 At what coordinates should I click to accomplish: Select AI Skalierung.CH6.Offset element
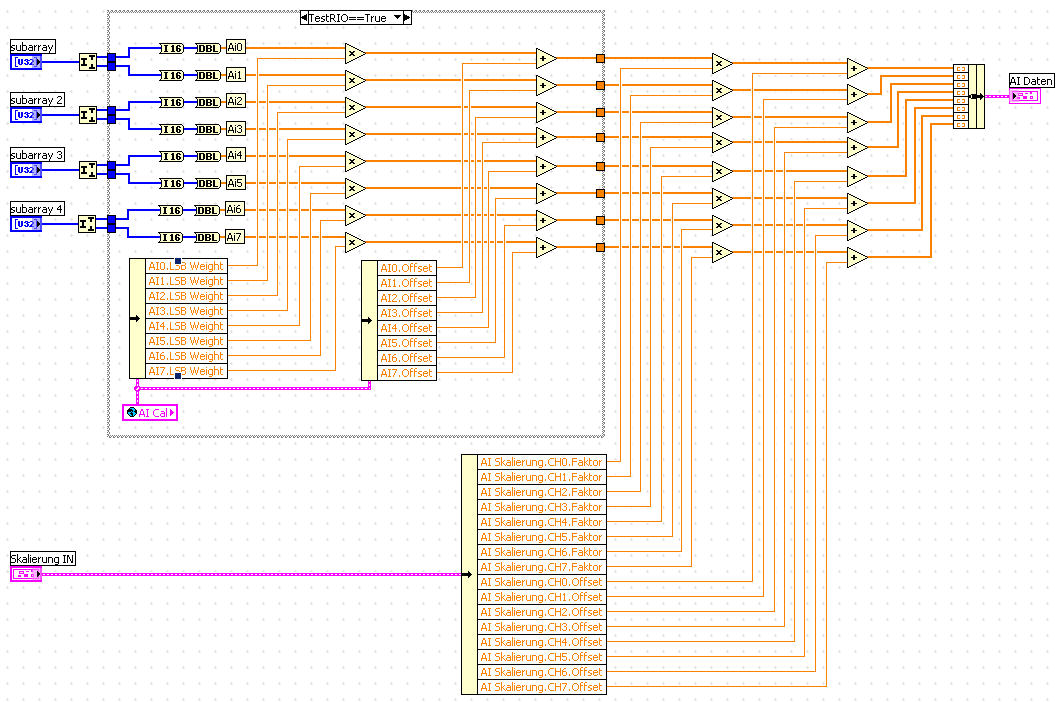click(x=542, y=672)
